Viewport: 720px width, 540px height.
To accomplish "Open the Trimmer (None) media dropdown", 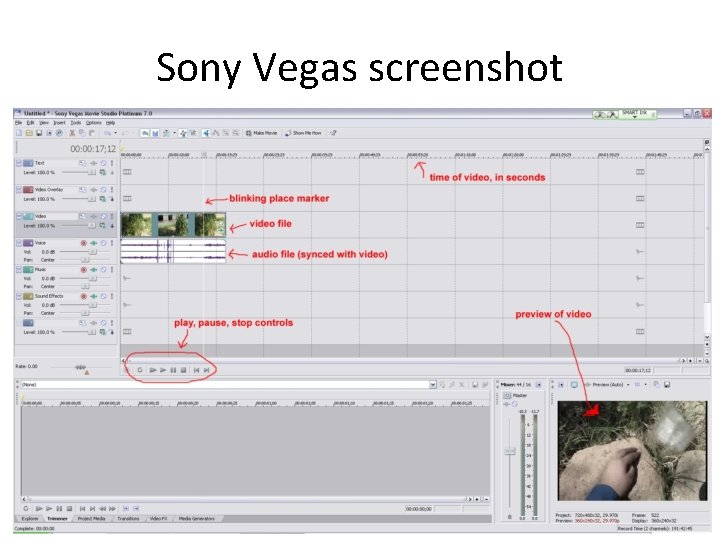I will pos(433,384).
